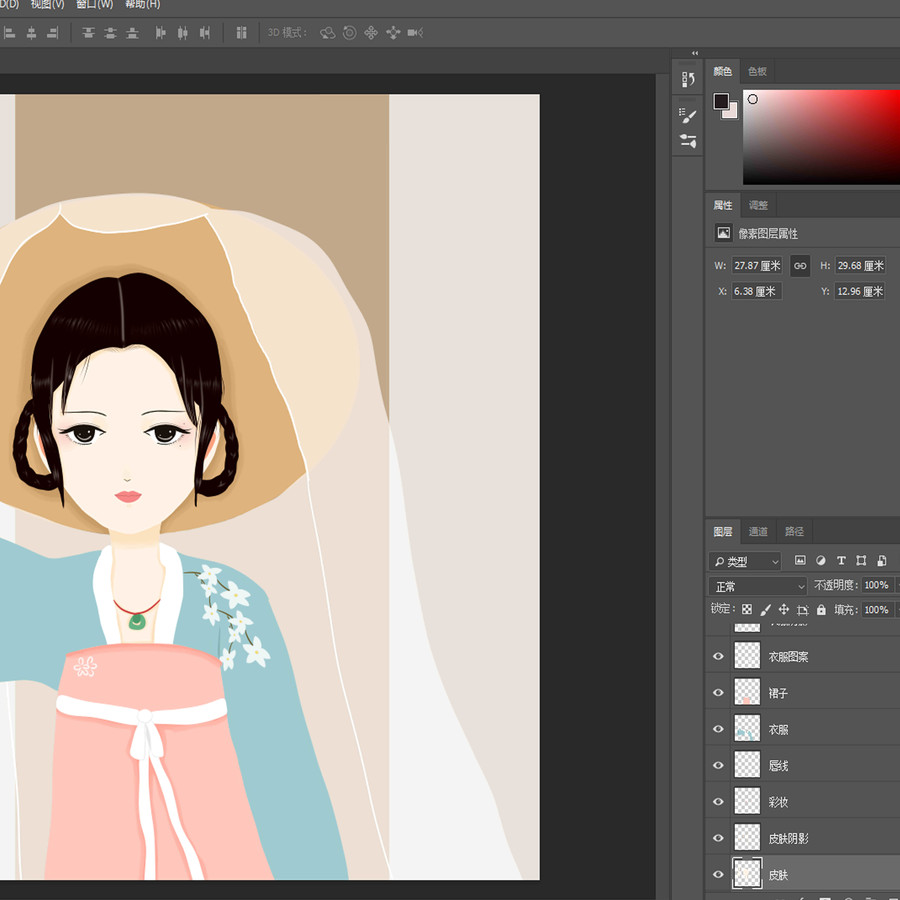Toggle lock image pixels brush icon

pyautogui.click(x=765, y=610)
